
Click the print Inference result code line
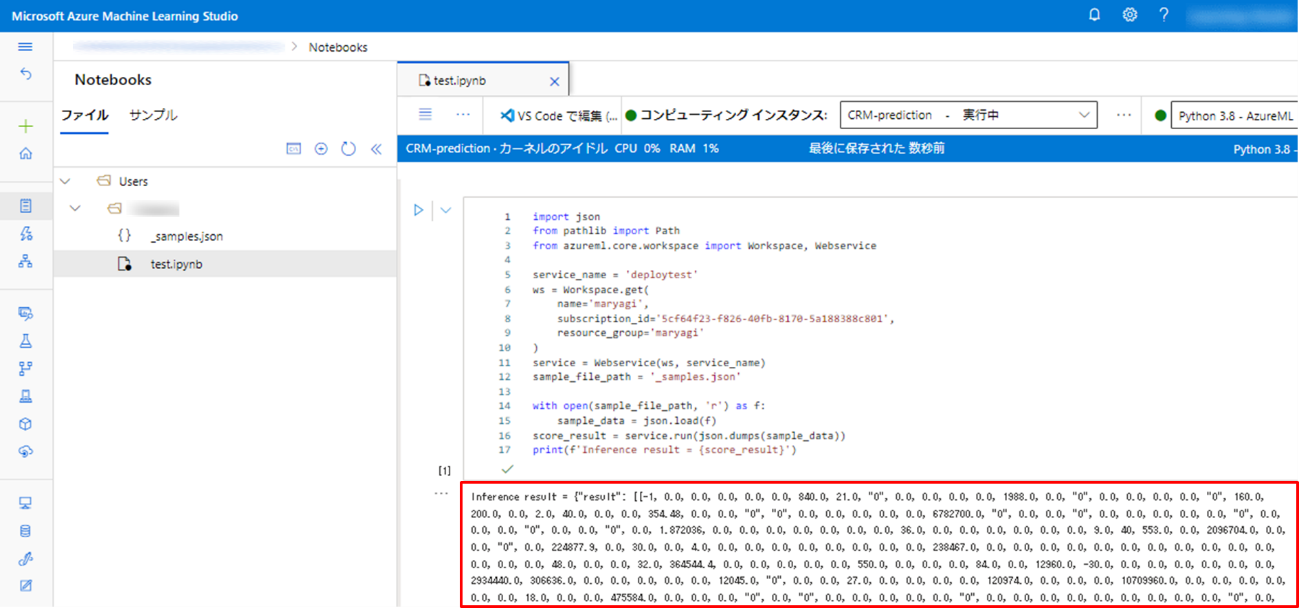pos(665,450)
